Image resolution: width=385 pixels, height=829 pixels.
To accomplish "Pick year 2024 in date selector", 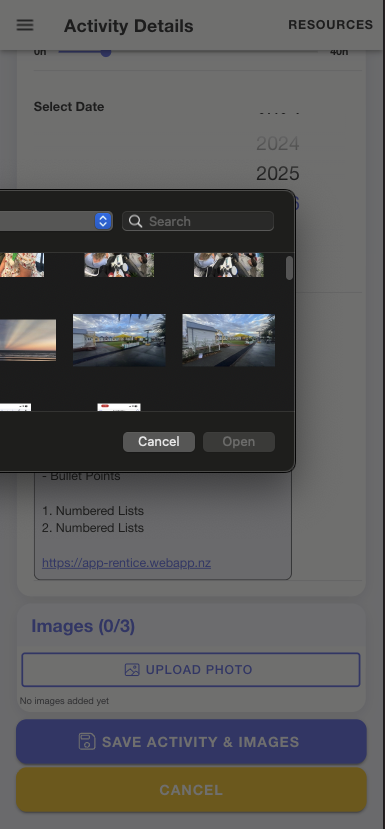I will click(x=278, y=143).
